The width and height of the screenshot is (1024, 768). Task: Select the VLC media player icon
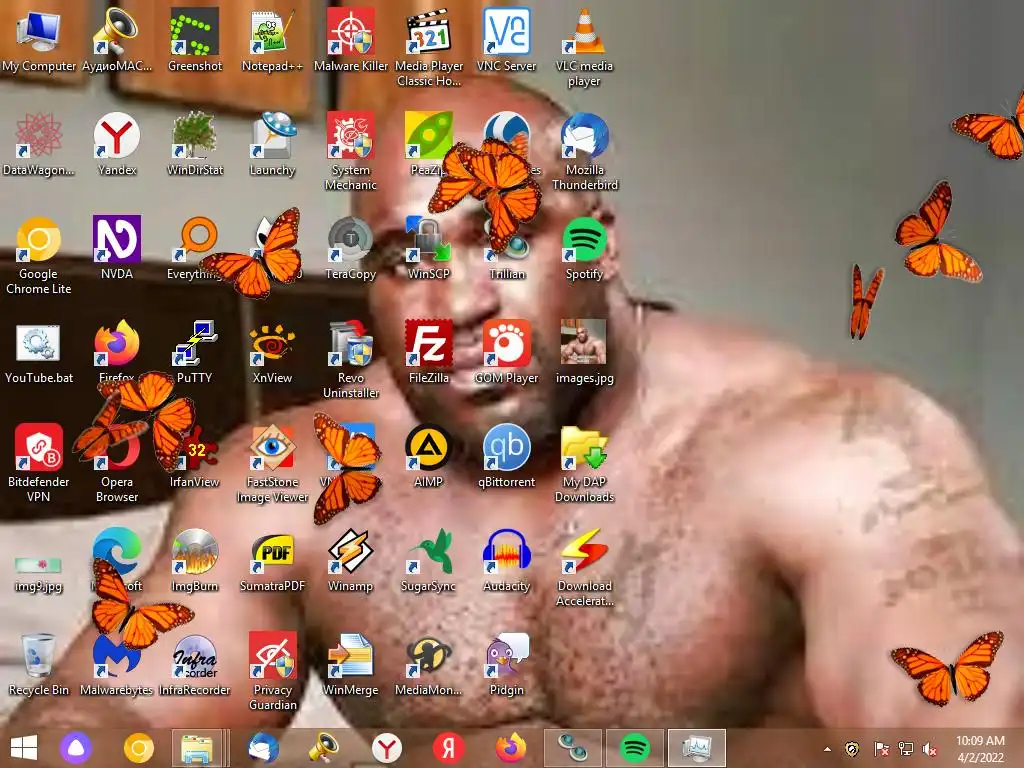coord(584,48)
